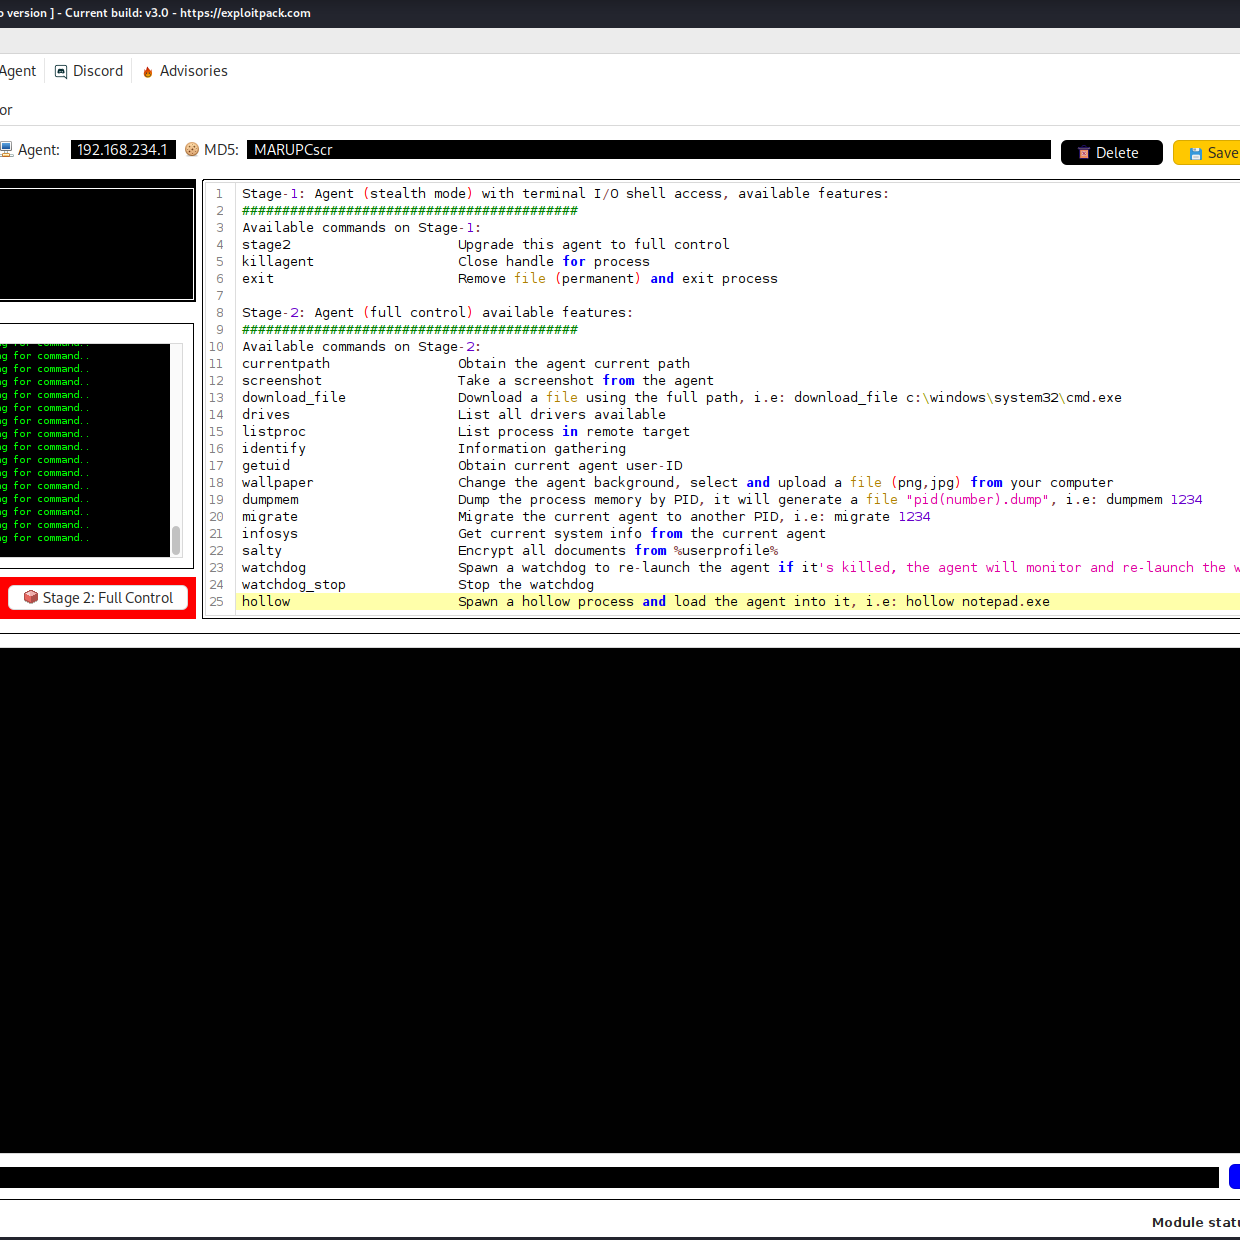The height and width of the screenshot is (1240, 1240).
Task: Click the agent screenshot preview panel
Action: coord(96,243)
